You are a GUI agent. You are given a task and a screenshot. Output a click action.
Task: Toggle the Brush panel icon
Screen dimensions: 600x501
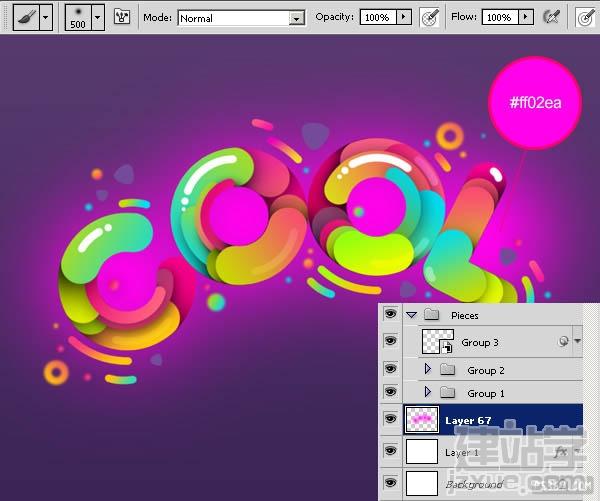122,17
